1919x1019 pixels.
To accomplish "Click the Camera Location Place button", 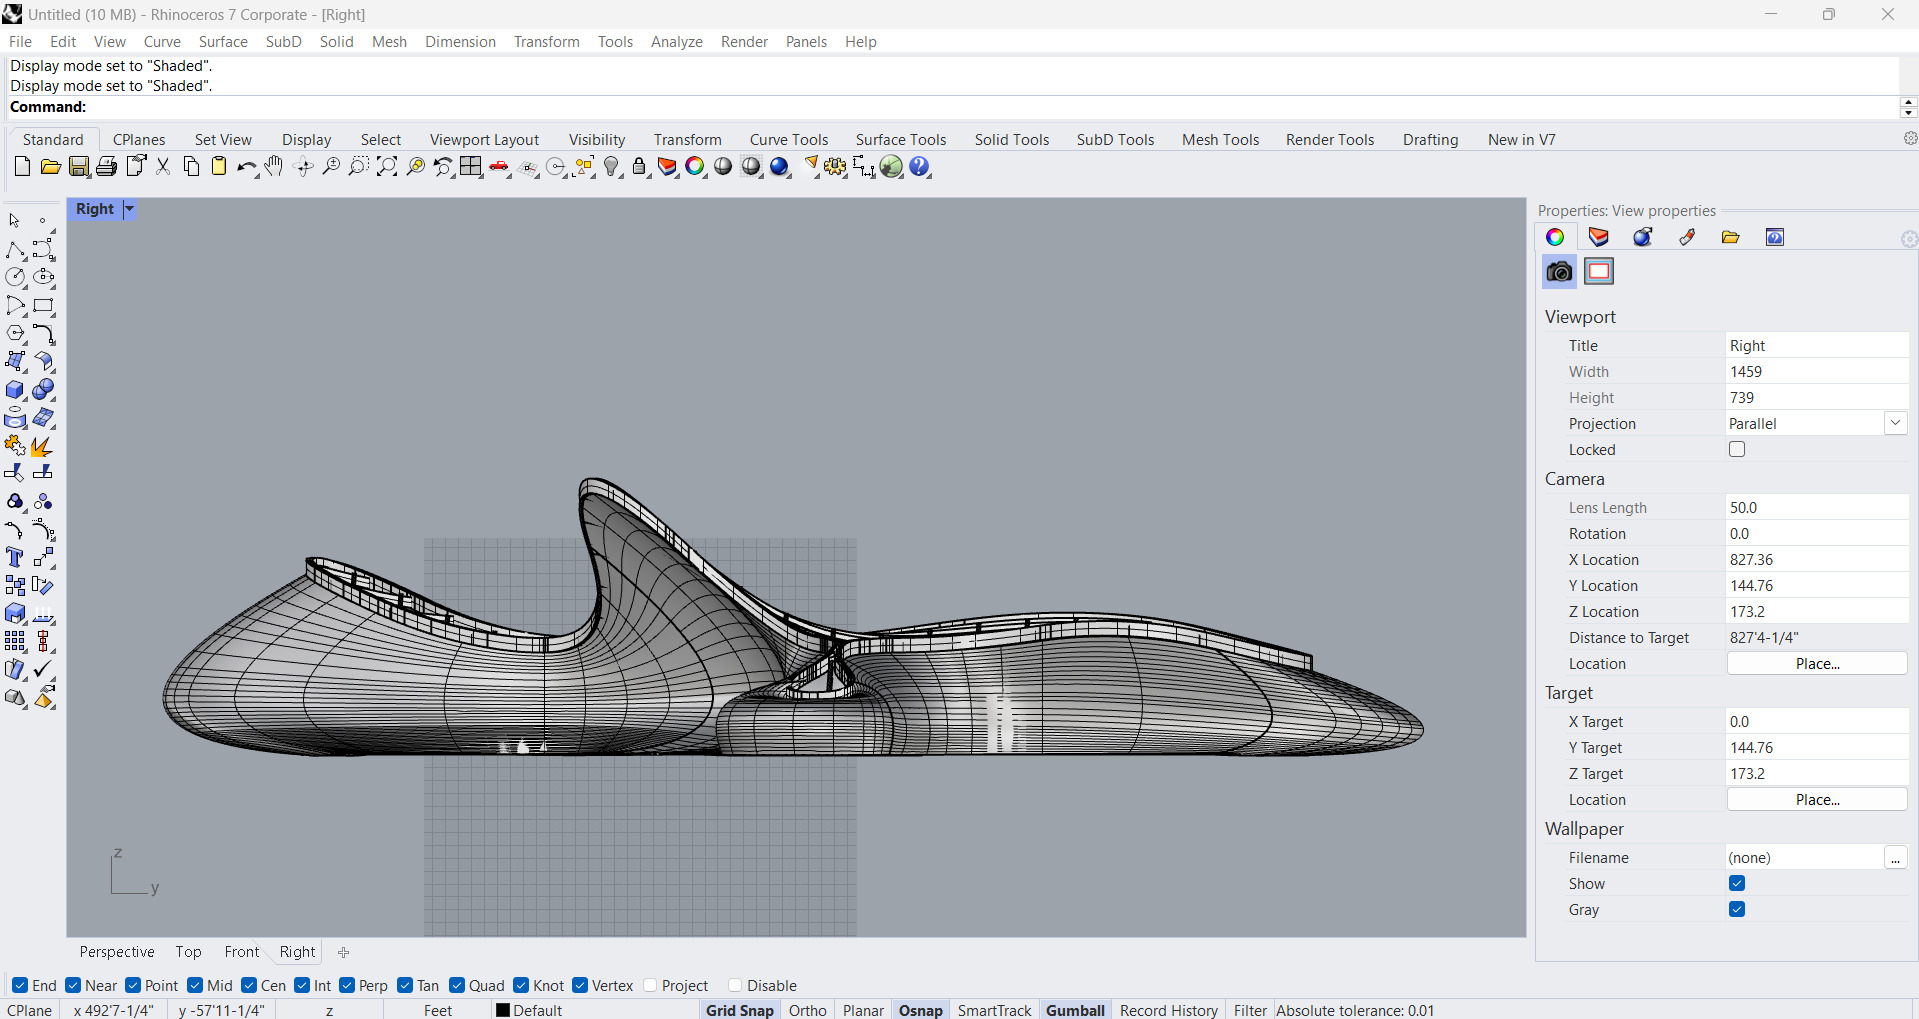I will (x=1817, y=664).
